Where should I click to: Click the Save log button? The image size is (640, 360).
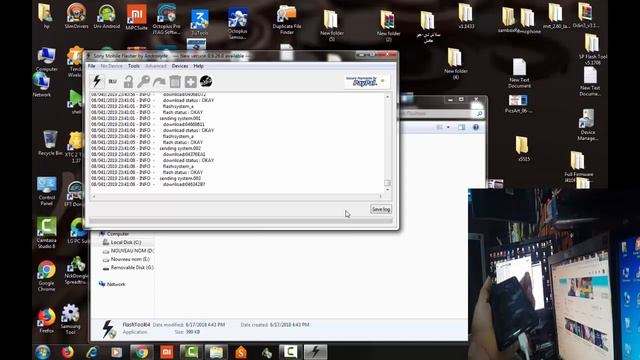(x=381, y=209)
